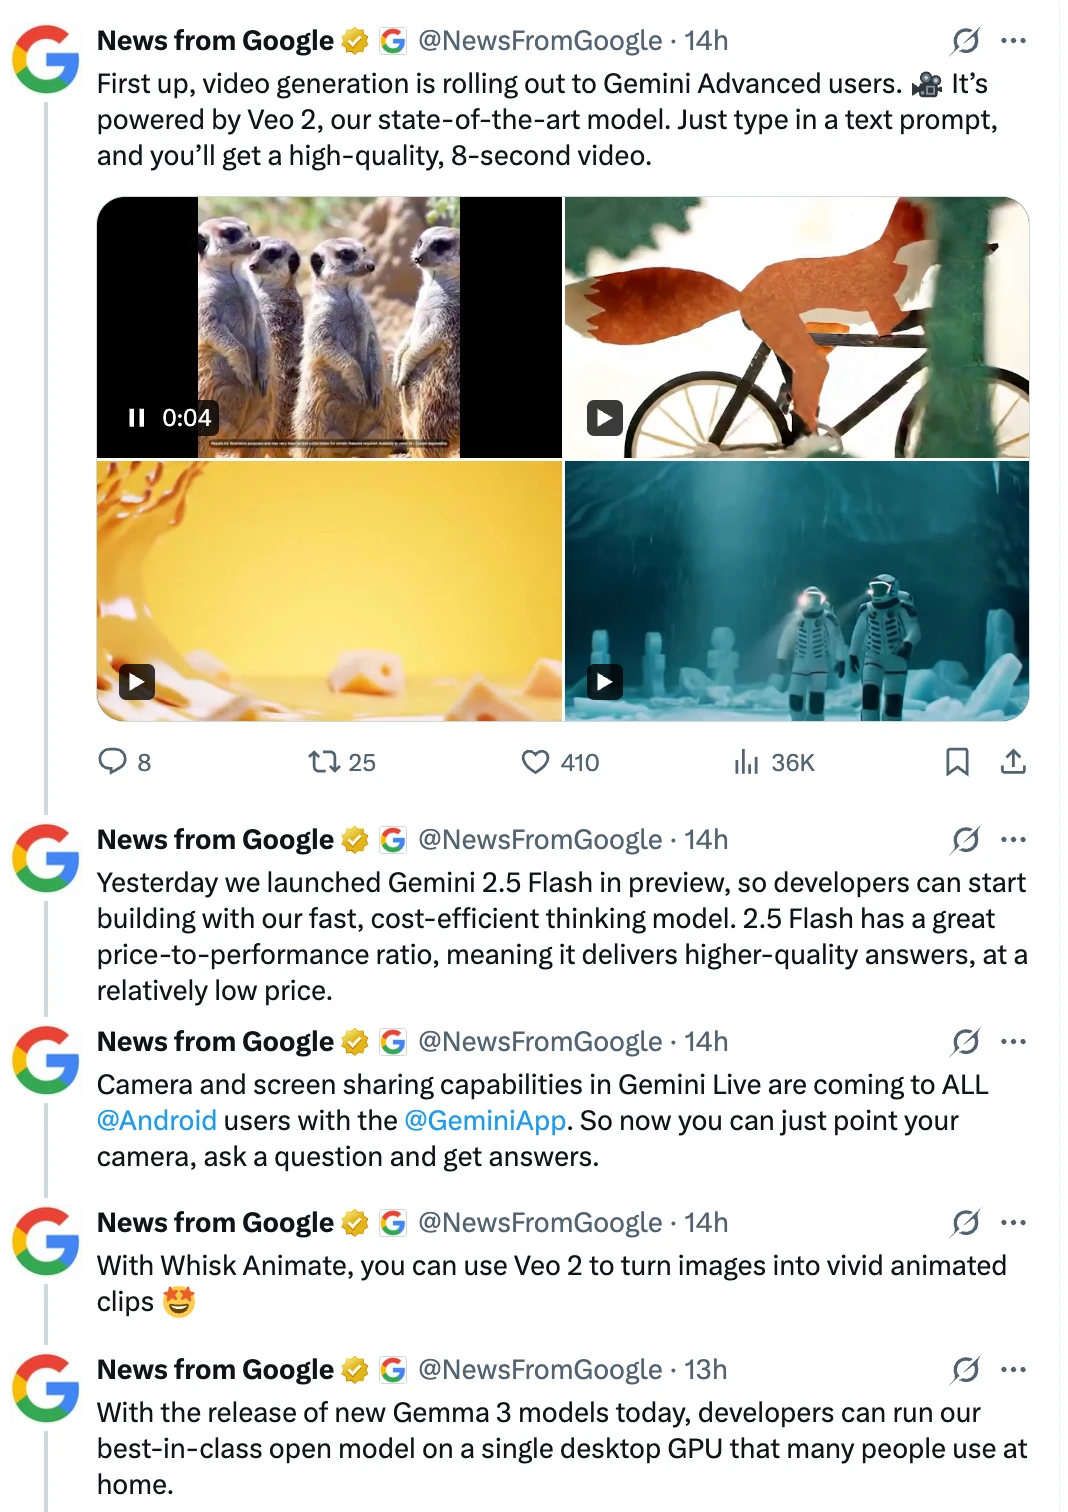Image resolution: width=1068 pixels, height=1512 pixels.
Task: Open Grok icon on first post
Action: 965,41
